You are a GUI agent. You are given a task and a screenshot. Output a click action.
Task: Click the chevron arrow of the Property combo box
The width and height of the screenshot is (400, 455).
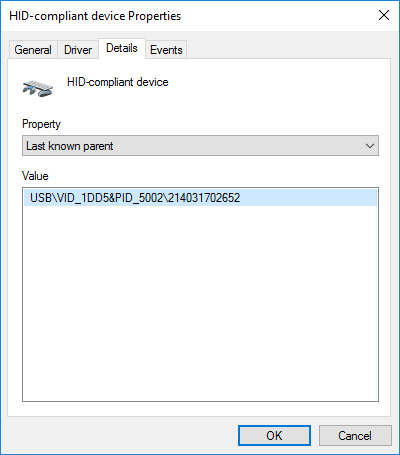coord(369,146)
